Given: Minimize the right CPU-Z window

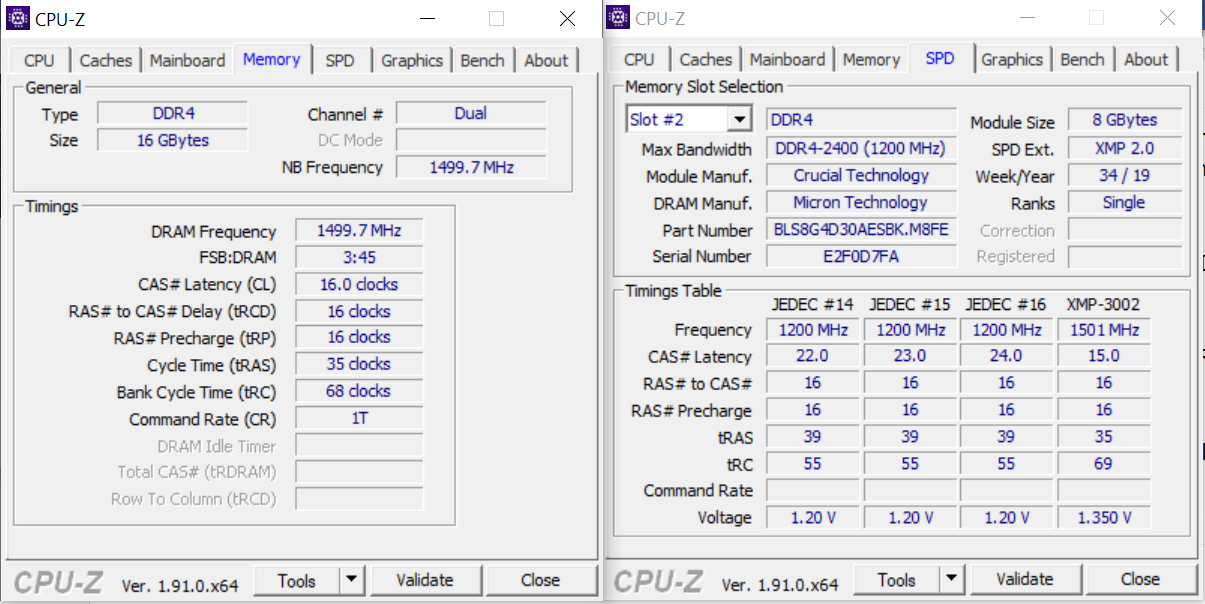Looking at the screenshot, I should tap(1027, 18).
